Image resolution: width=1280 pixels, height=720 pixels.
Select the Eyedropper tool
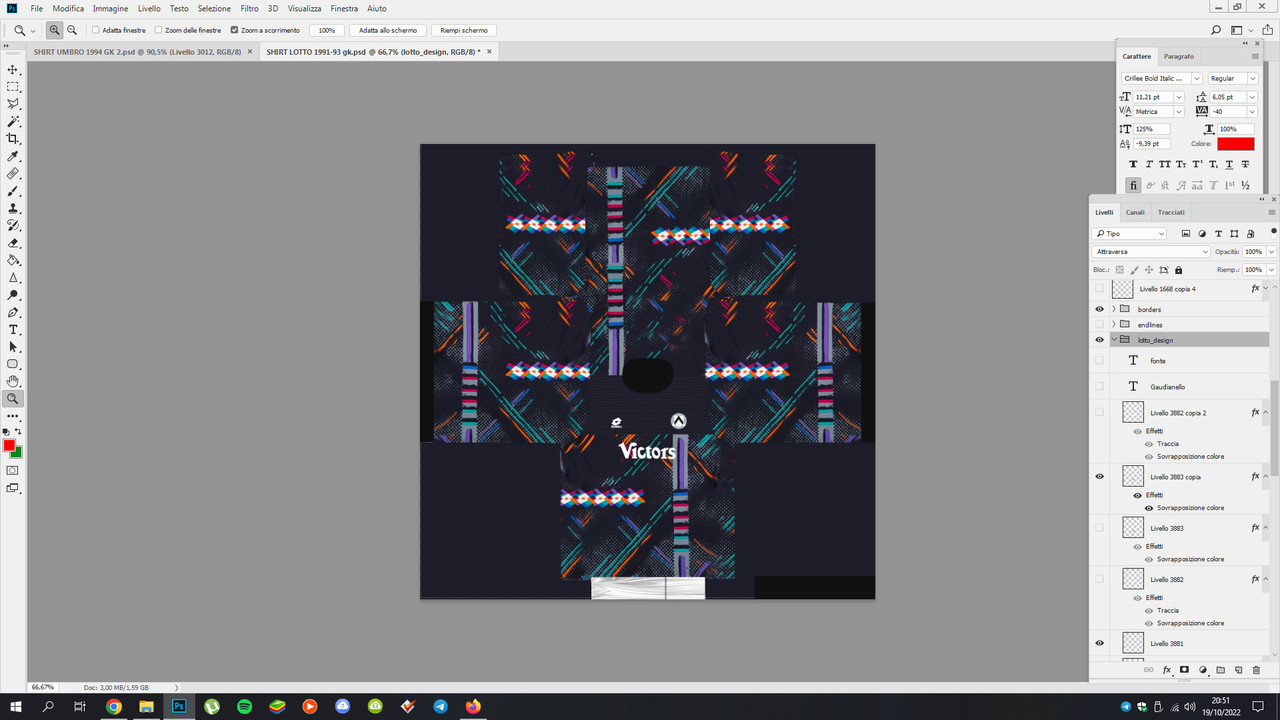tap(13, 157)
